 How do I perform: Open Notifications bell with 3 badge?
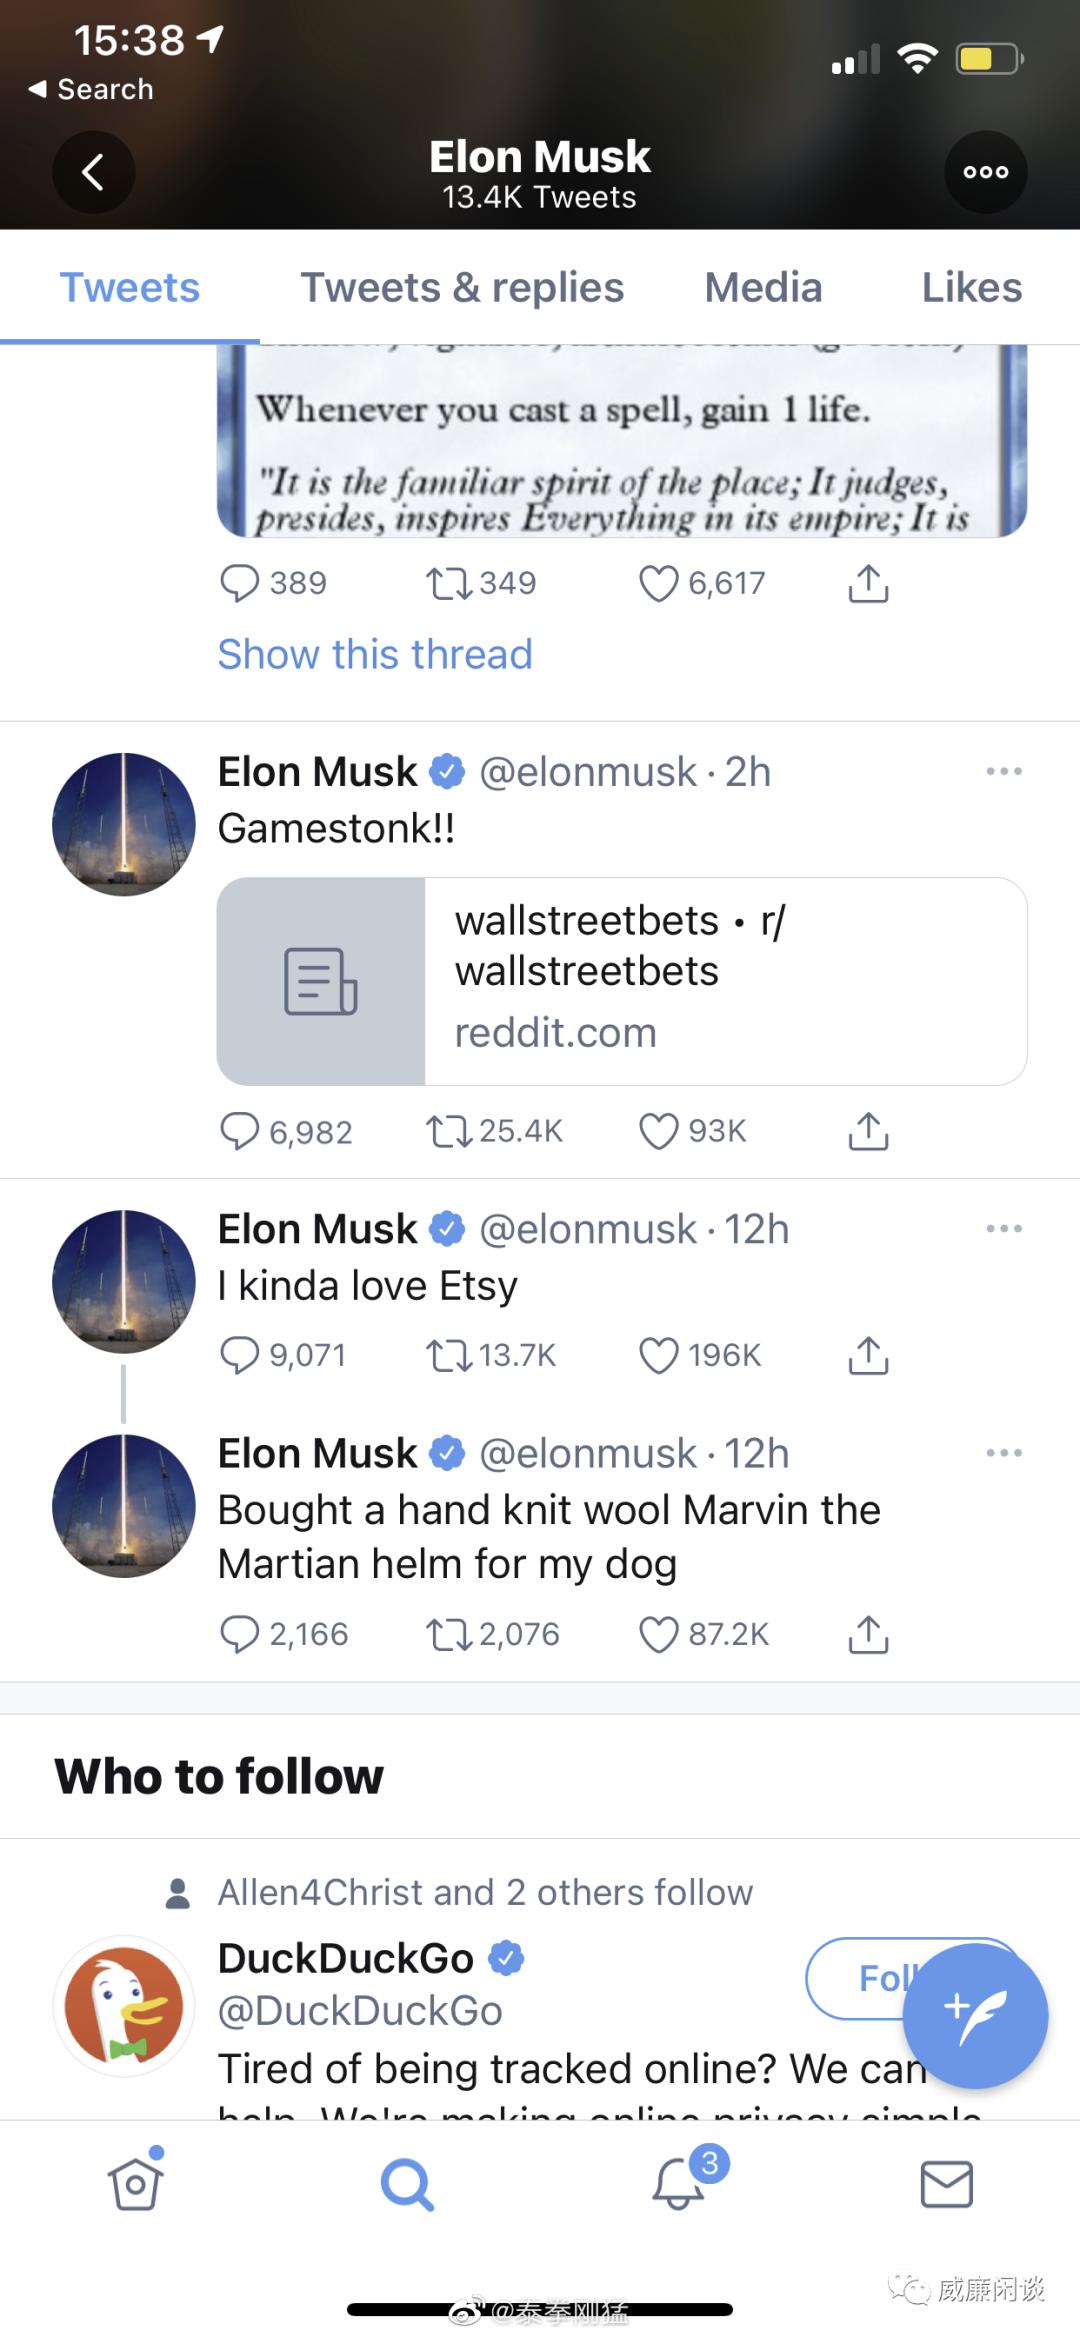(x=679, y=2183)
